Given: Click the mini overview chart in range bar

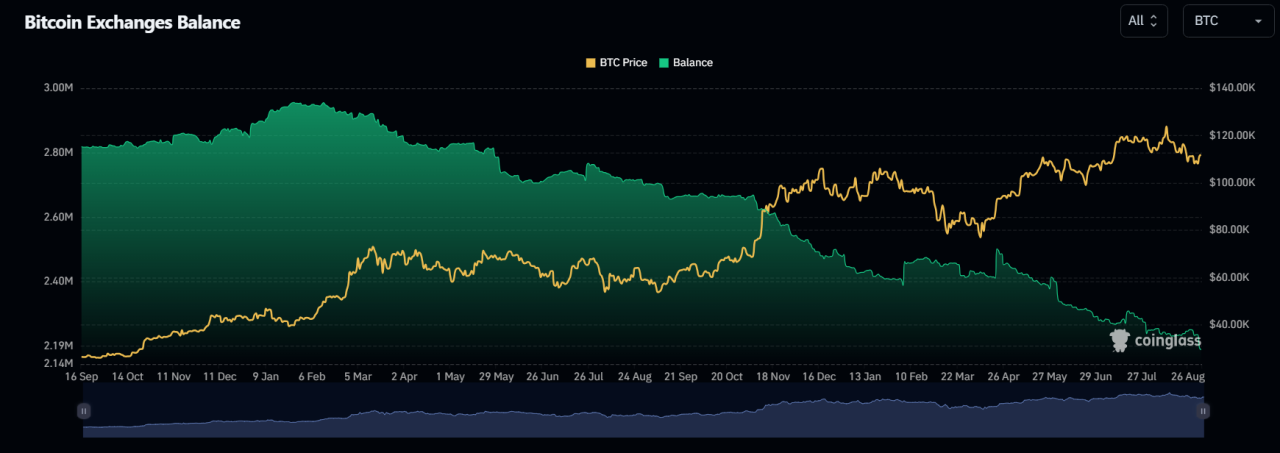Looking at the screenshot, I should click(x=640, y=417).
